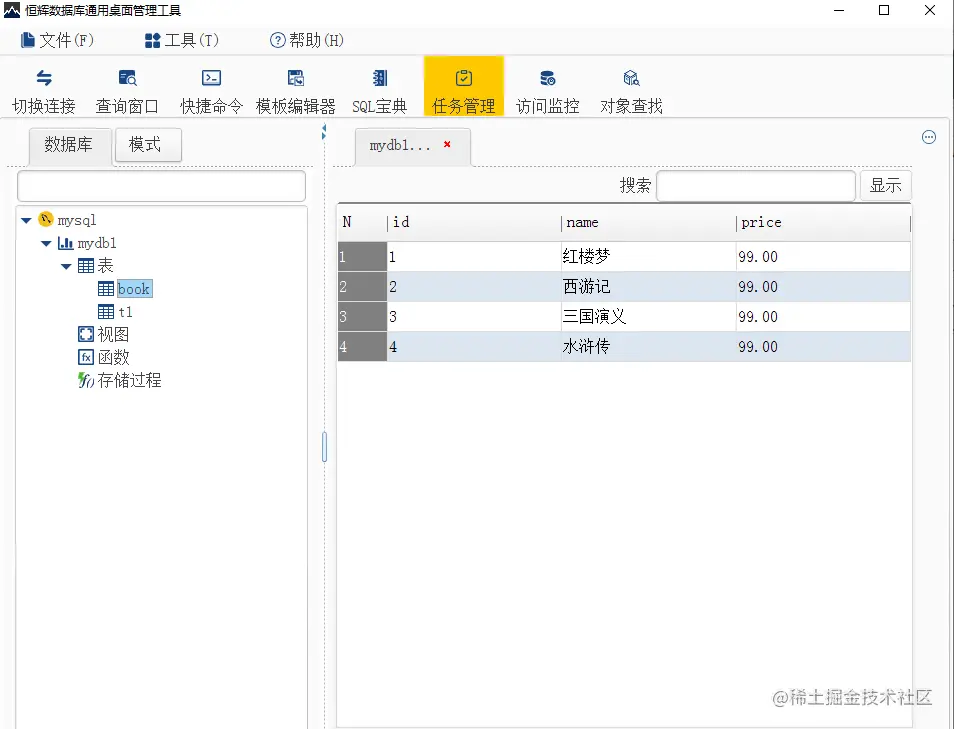Click the 红楼梦 name cell
Viewport: 954px width, 729px height.
pyautogui.click(x=649, y=257)
